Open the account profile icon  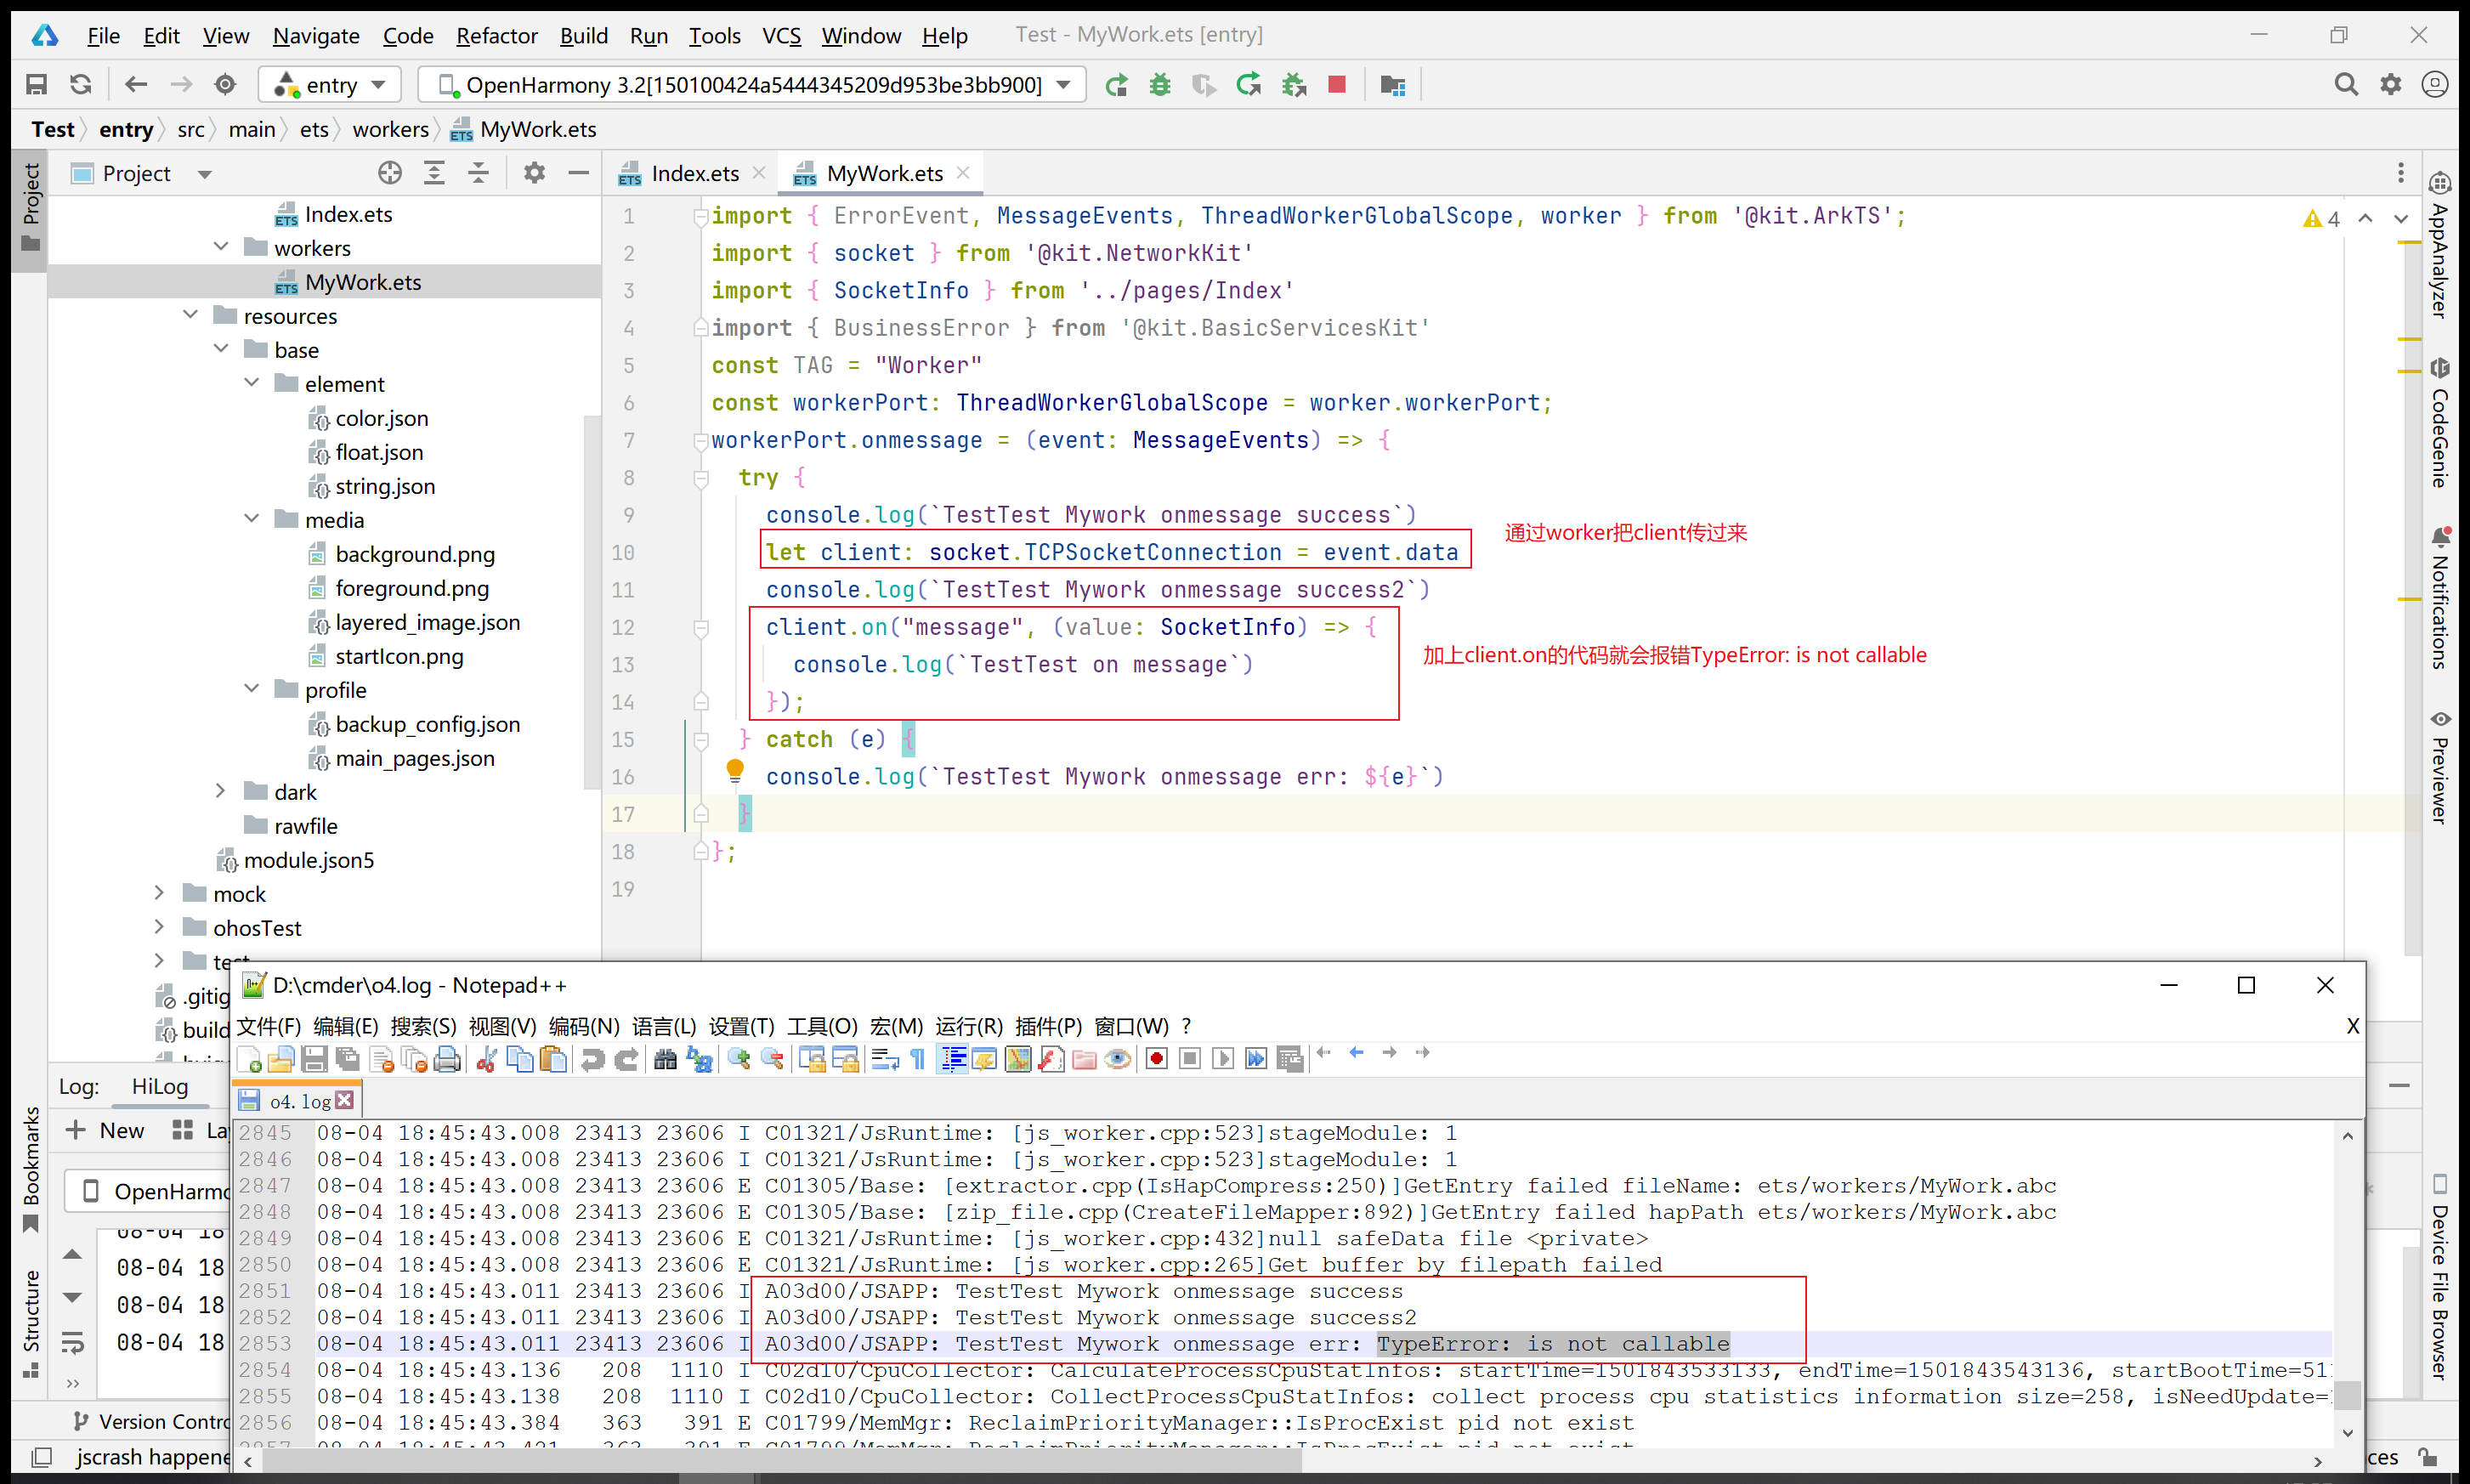[x=2435, y=85]
